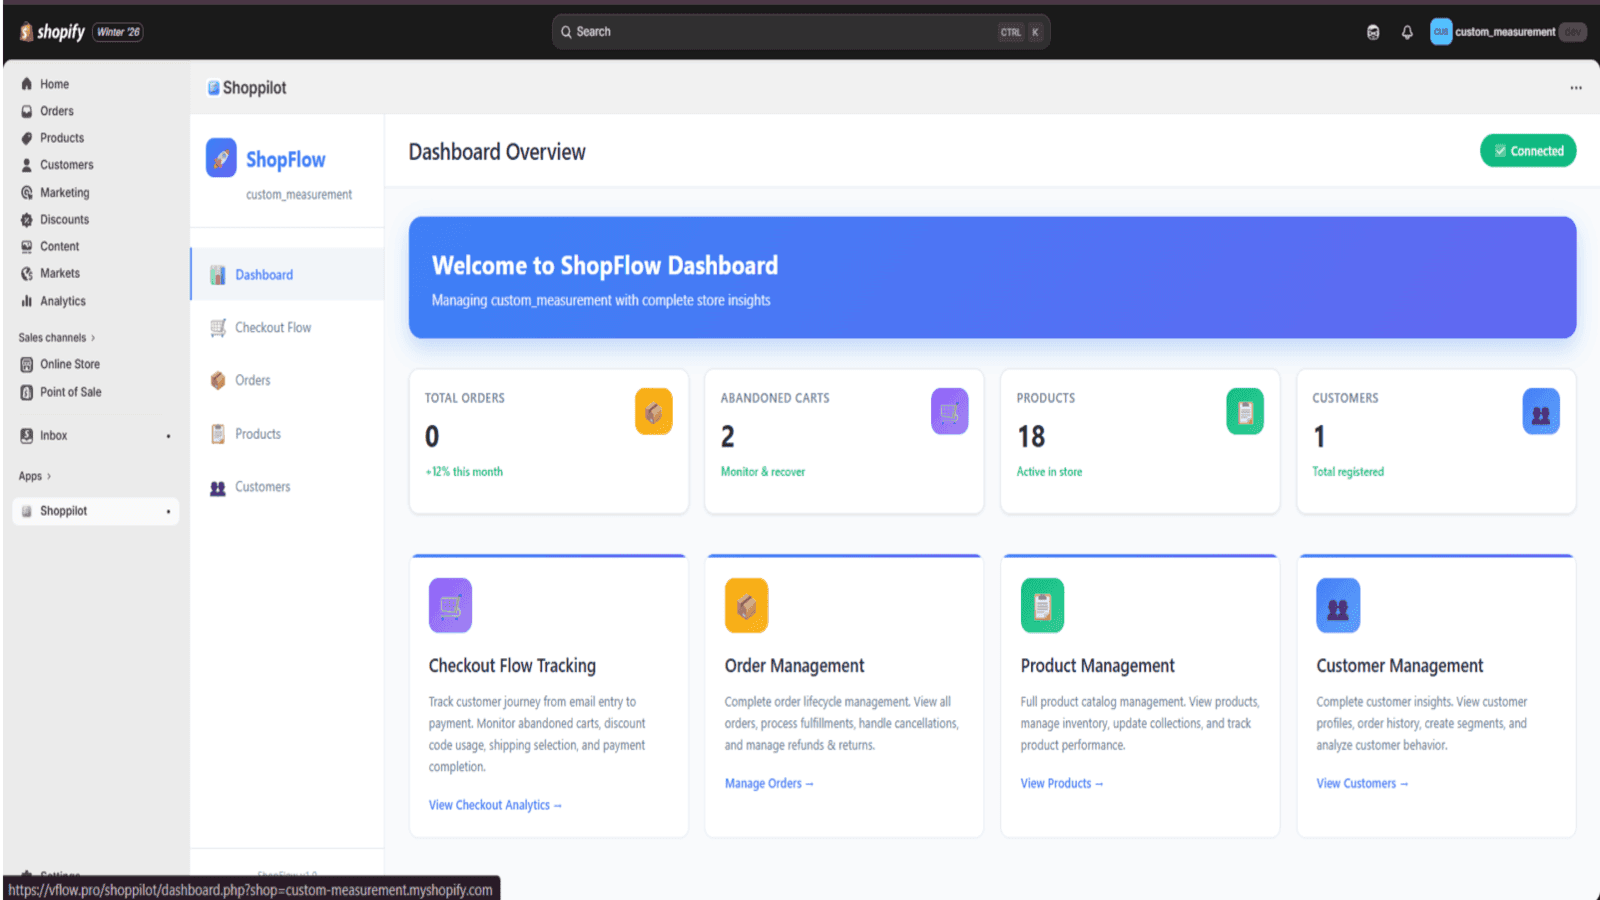Open View Products link
Viewport: 1600px width, 900px height.
[1061, 784]
